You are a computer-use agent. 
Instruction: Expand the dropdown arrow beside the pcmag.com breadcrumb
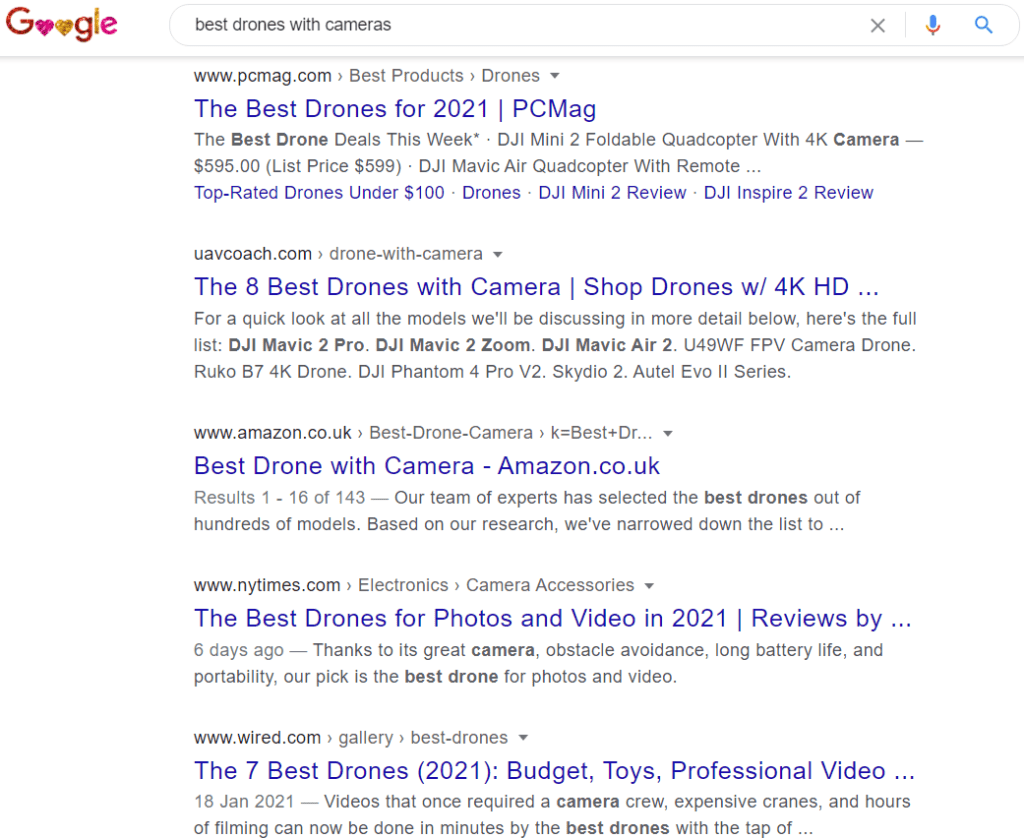coord(555,76)
